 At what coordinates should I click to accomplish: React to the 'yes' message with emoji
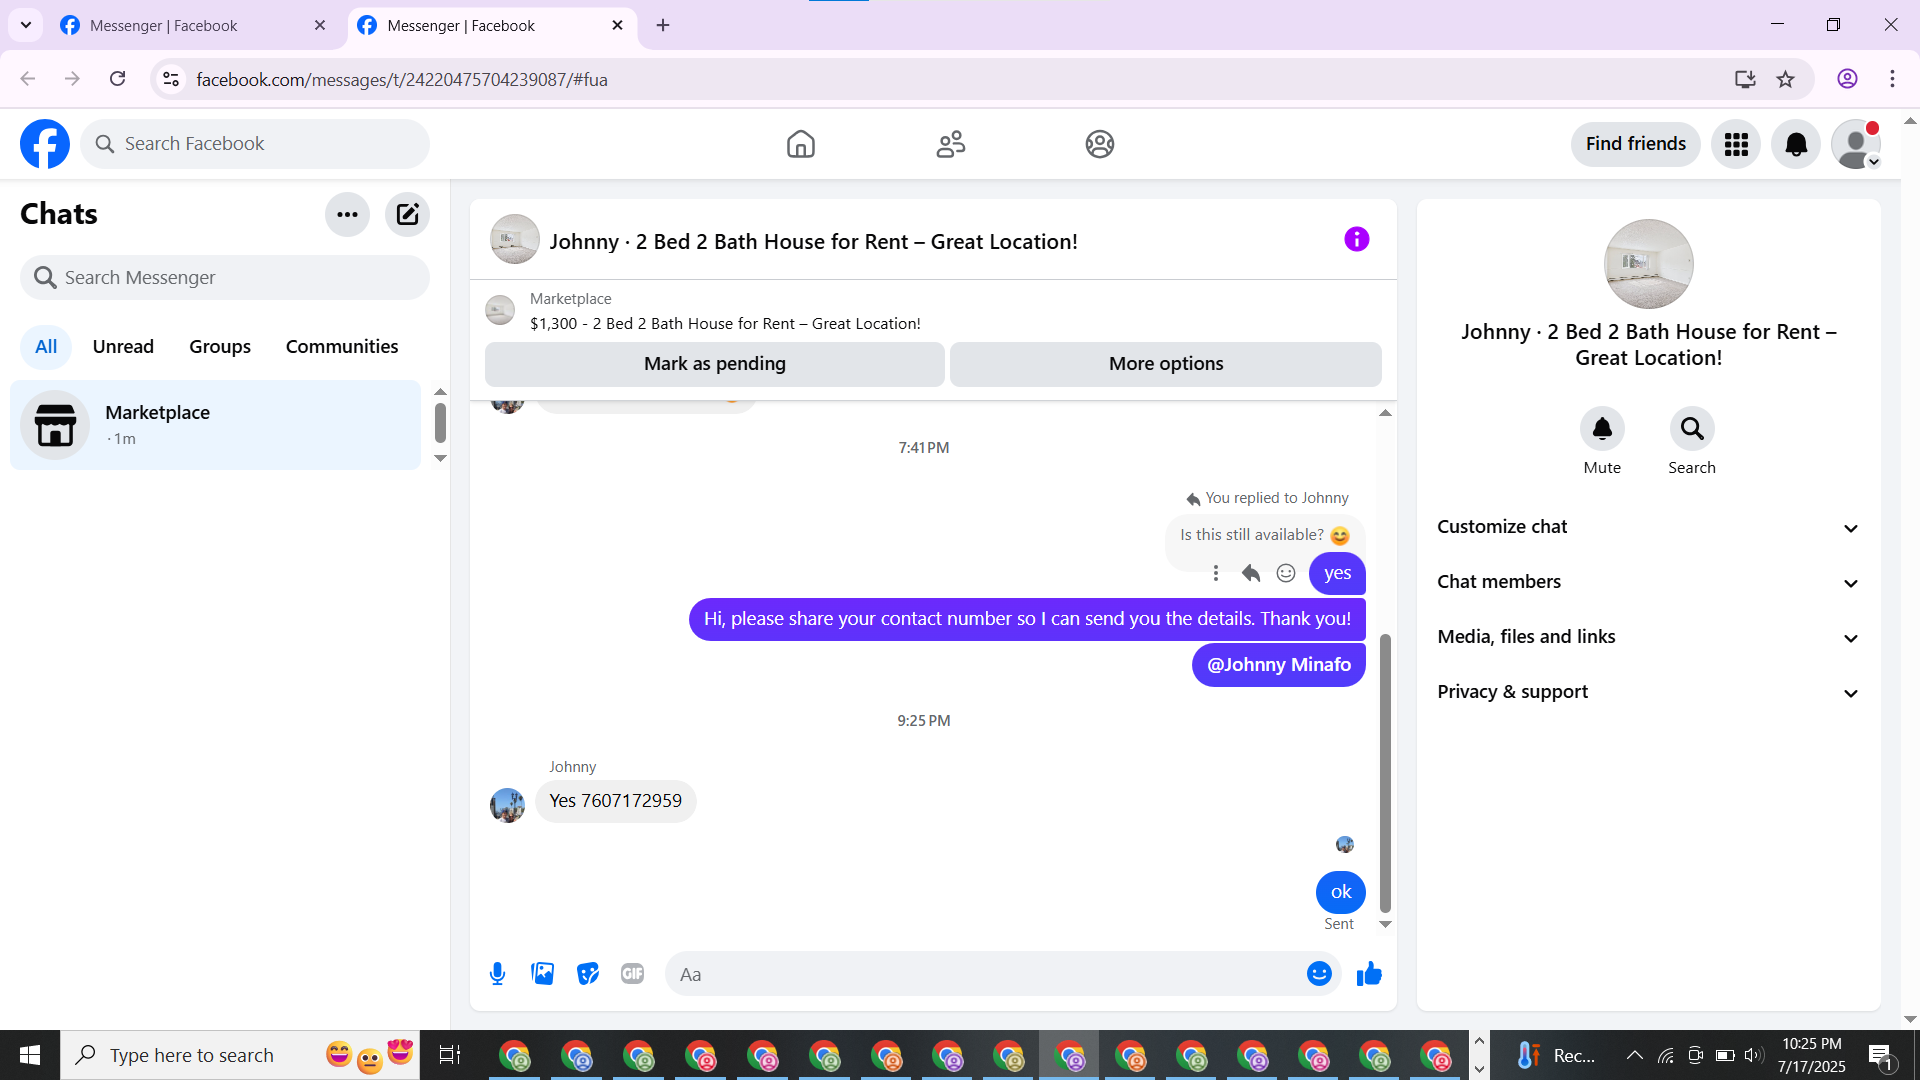point(1286,573)
